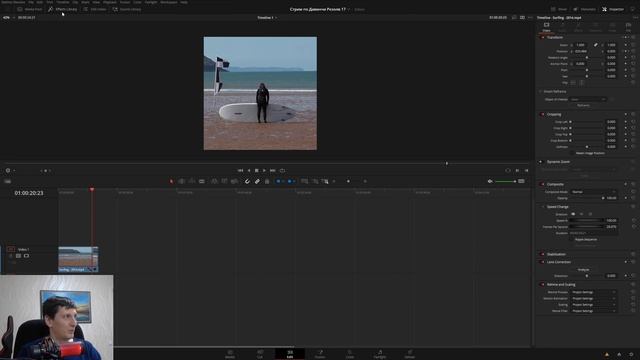Toggle the Dynamic Zoom enable switch

point(542,162)
